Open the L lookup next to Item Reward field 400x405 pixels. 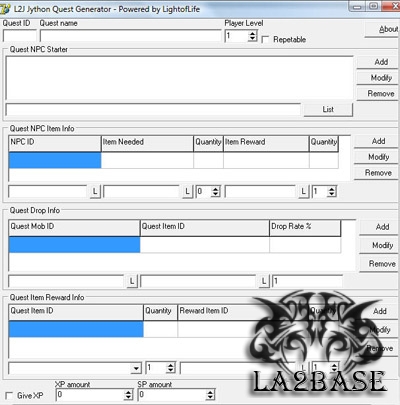click(x=303, y=192)
